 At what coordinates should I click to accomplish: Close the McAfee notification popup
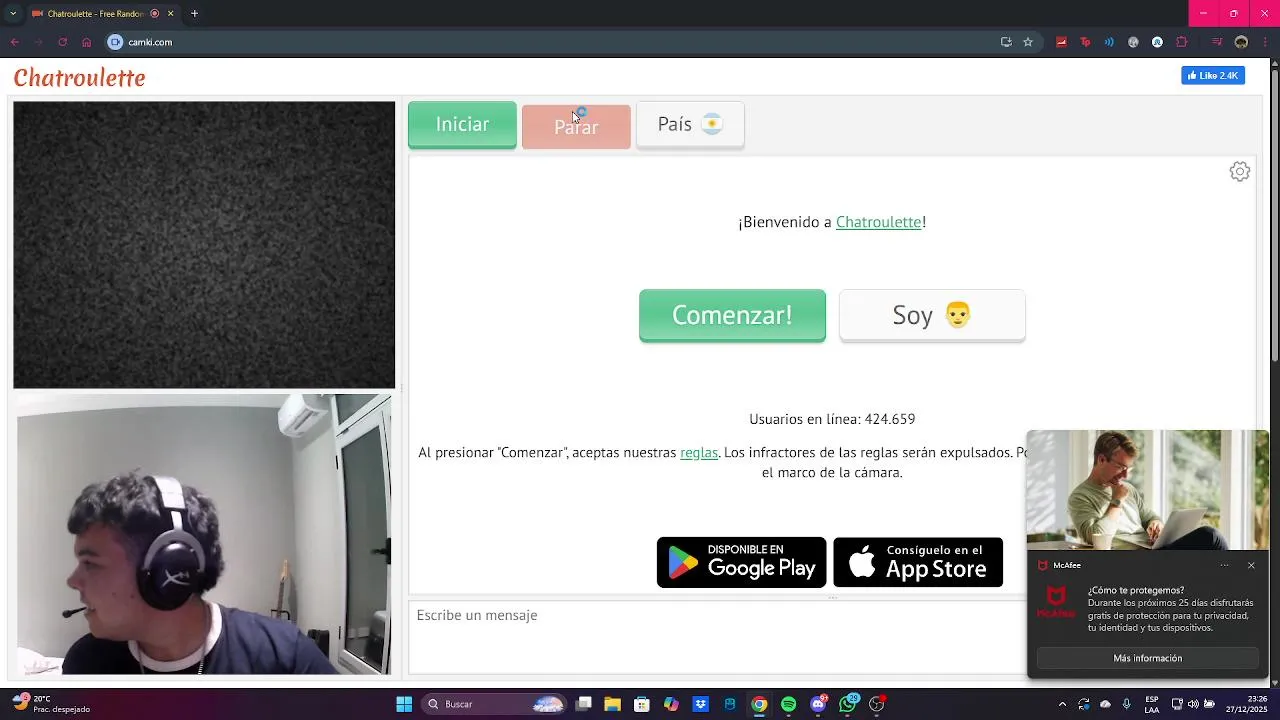1251,565
